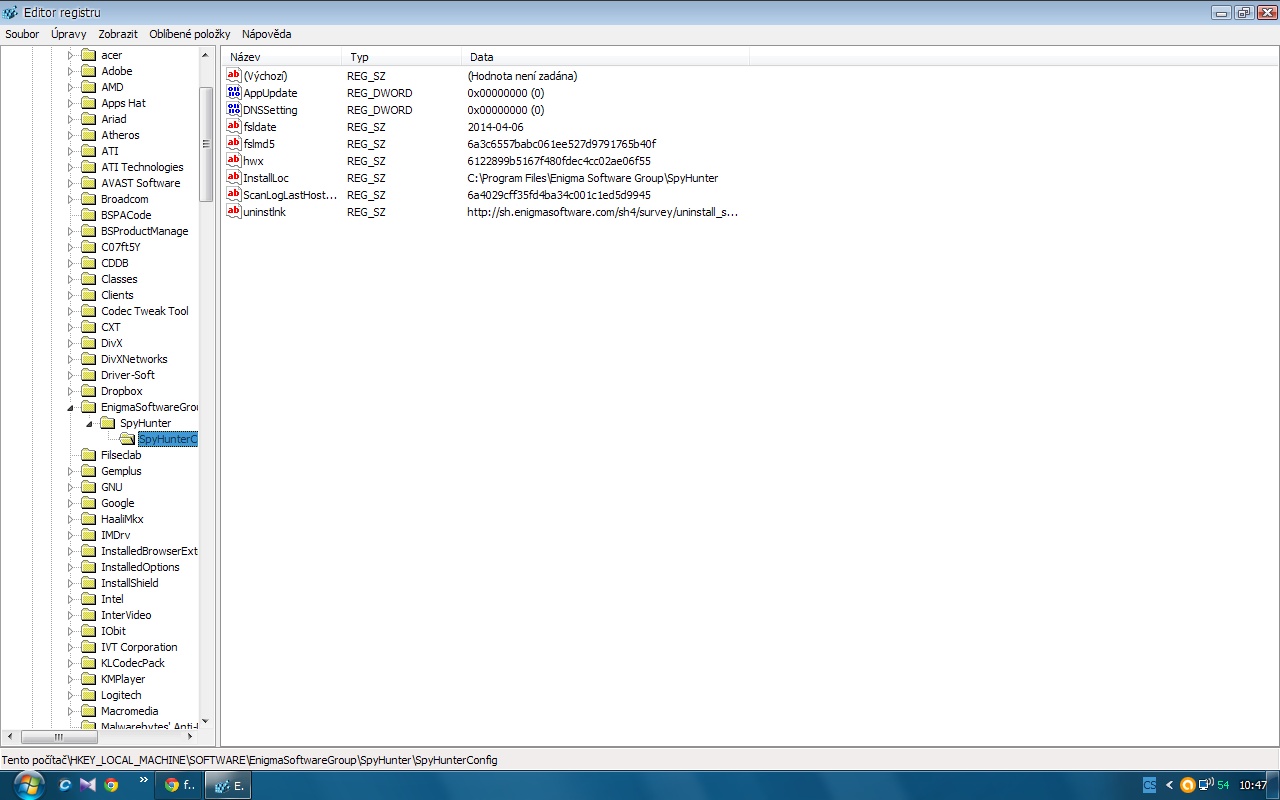Expand the Intel registry key
Image resolution: width=1280 pixels, height=800 pixels.
(71, 599)
